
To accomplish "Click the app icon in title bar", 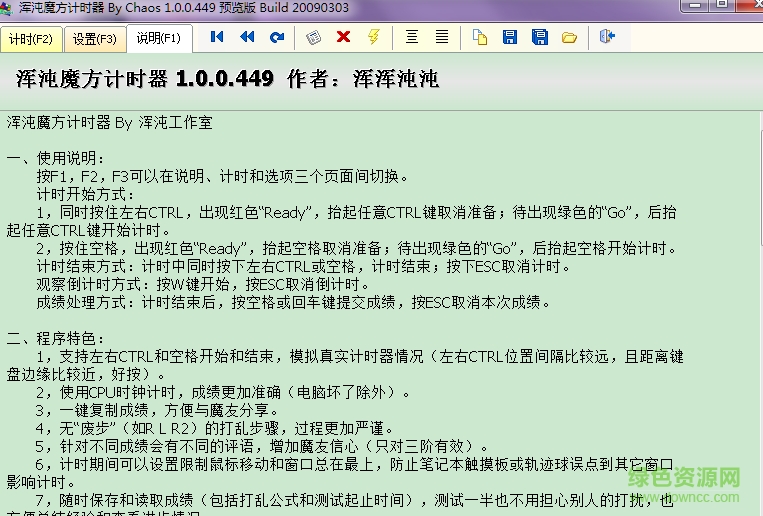I will pos(6,8).
